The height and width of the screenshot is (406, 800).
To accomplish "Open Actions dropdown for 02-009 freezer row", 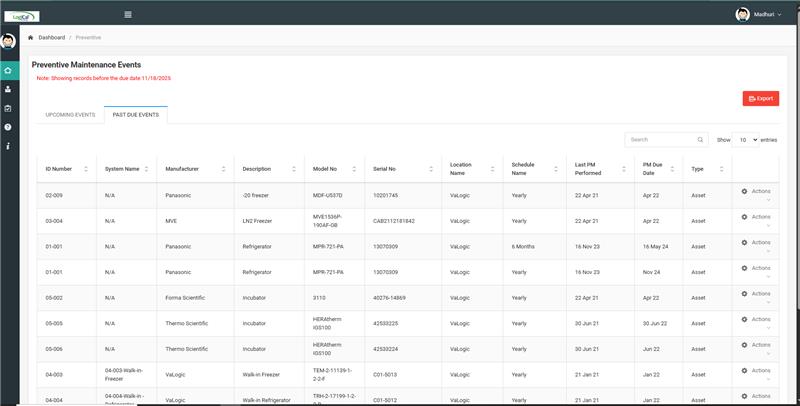I will [x=756, y=193].
